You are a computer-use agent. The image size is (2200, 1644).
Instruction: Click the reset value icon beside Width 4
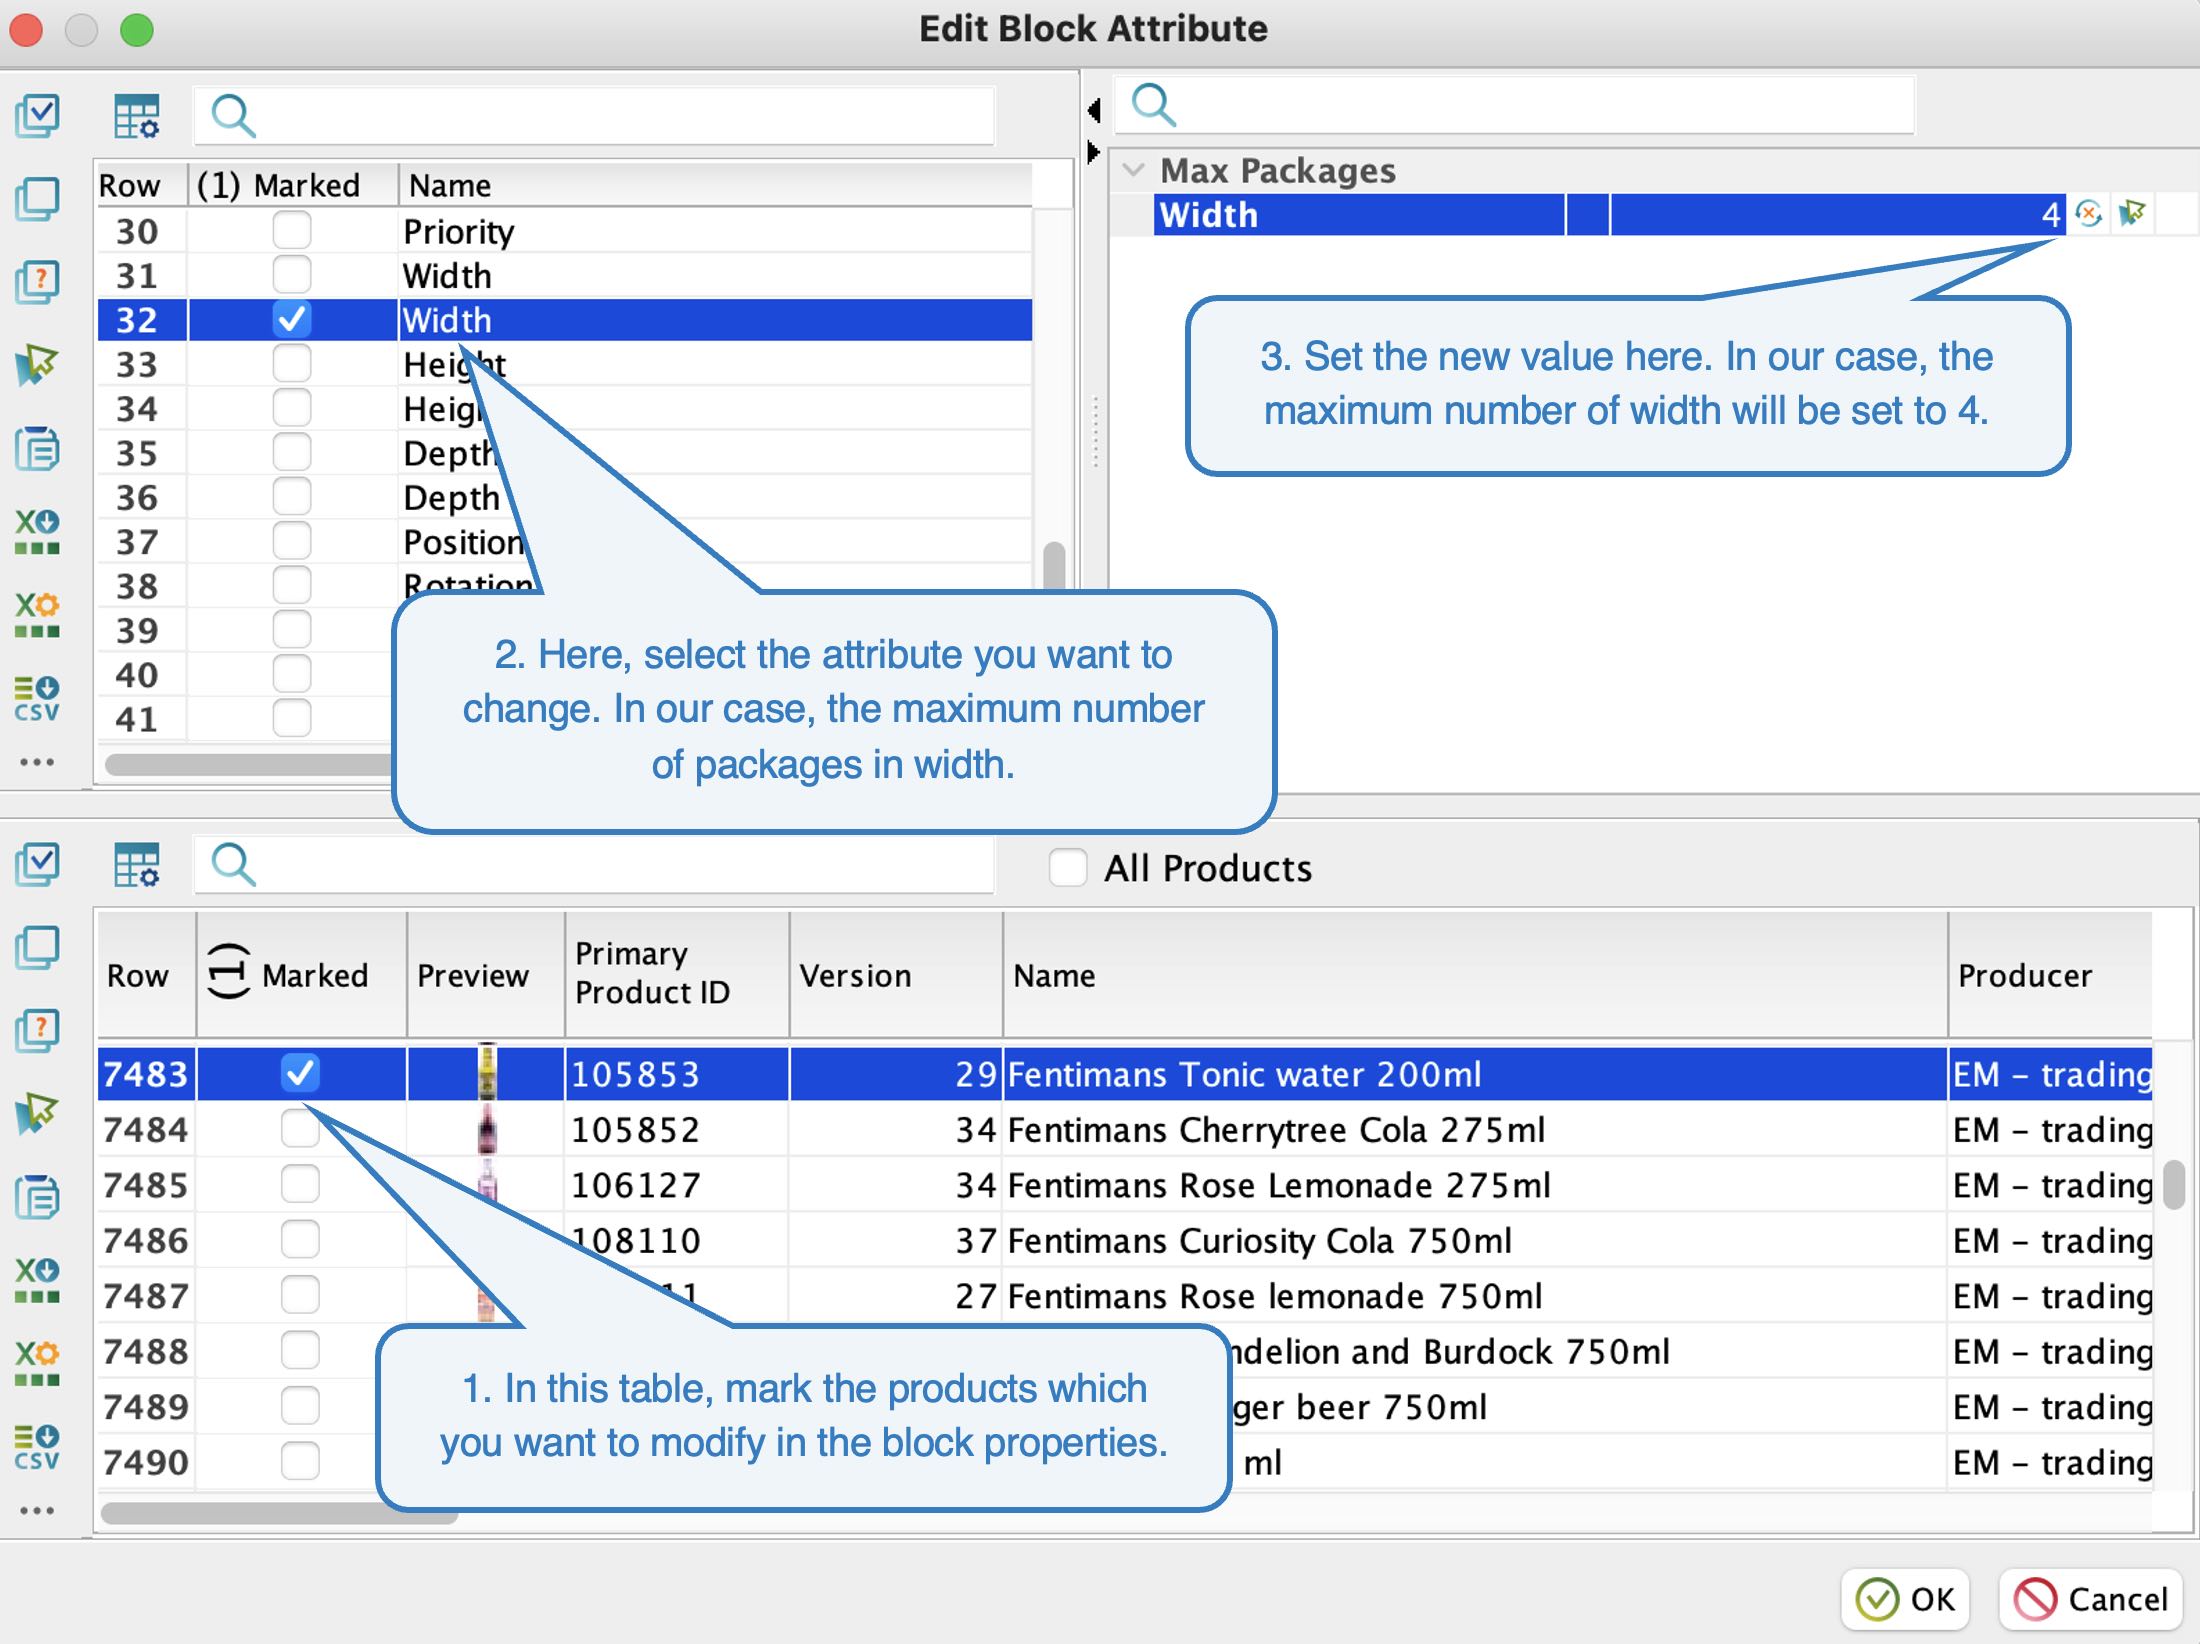pos(2088,214)
